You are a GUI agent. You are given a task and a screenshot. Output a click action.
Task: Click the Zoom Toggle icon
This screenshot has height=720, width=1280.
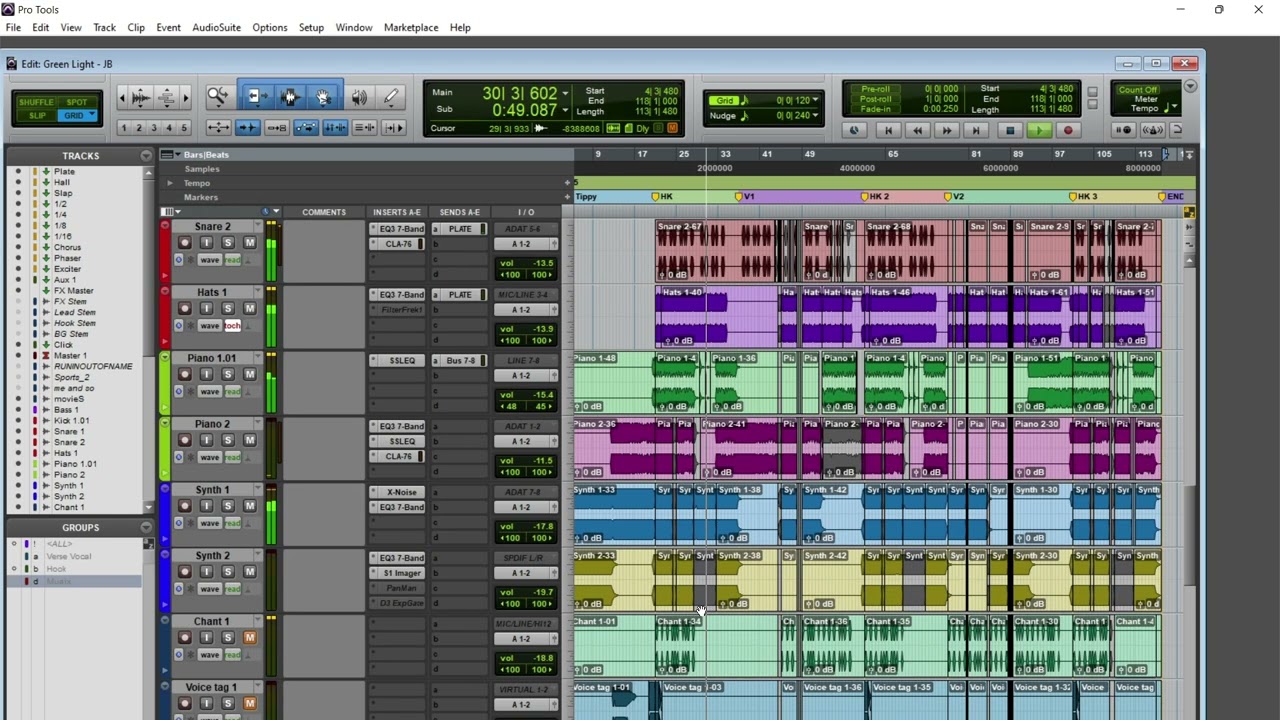pos(218,128)
